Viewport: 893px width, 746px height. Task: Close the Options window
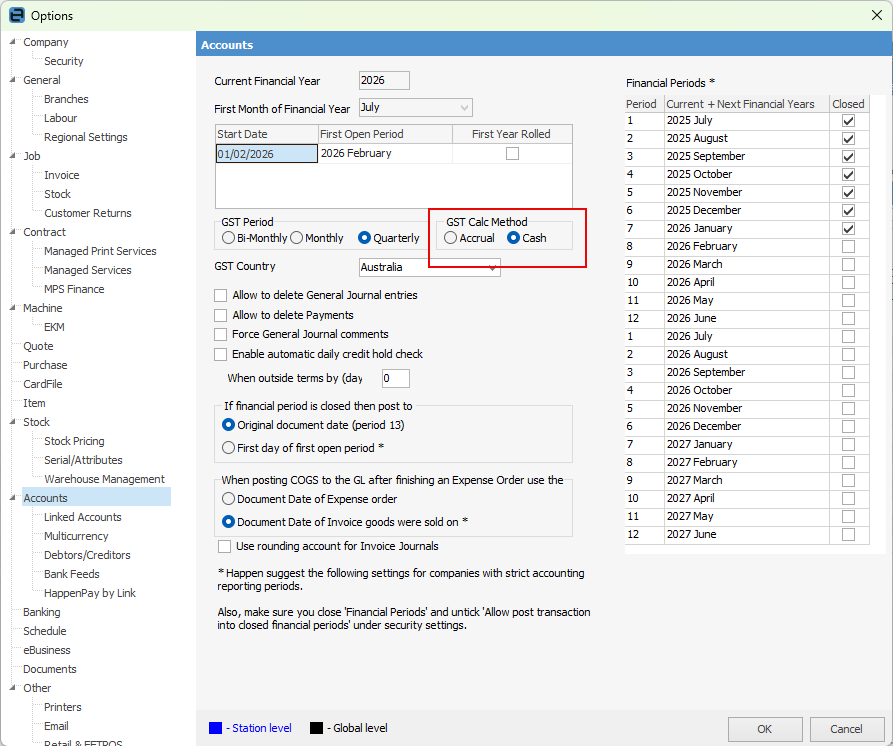876,15
